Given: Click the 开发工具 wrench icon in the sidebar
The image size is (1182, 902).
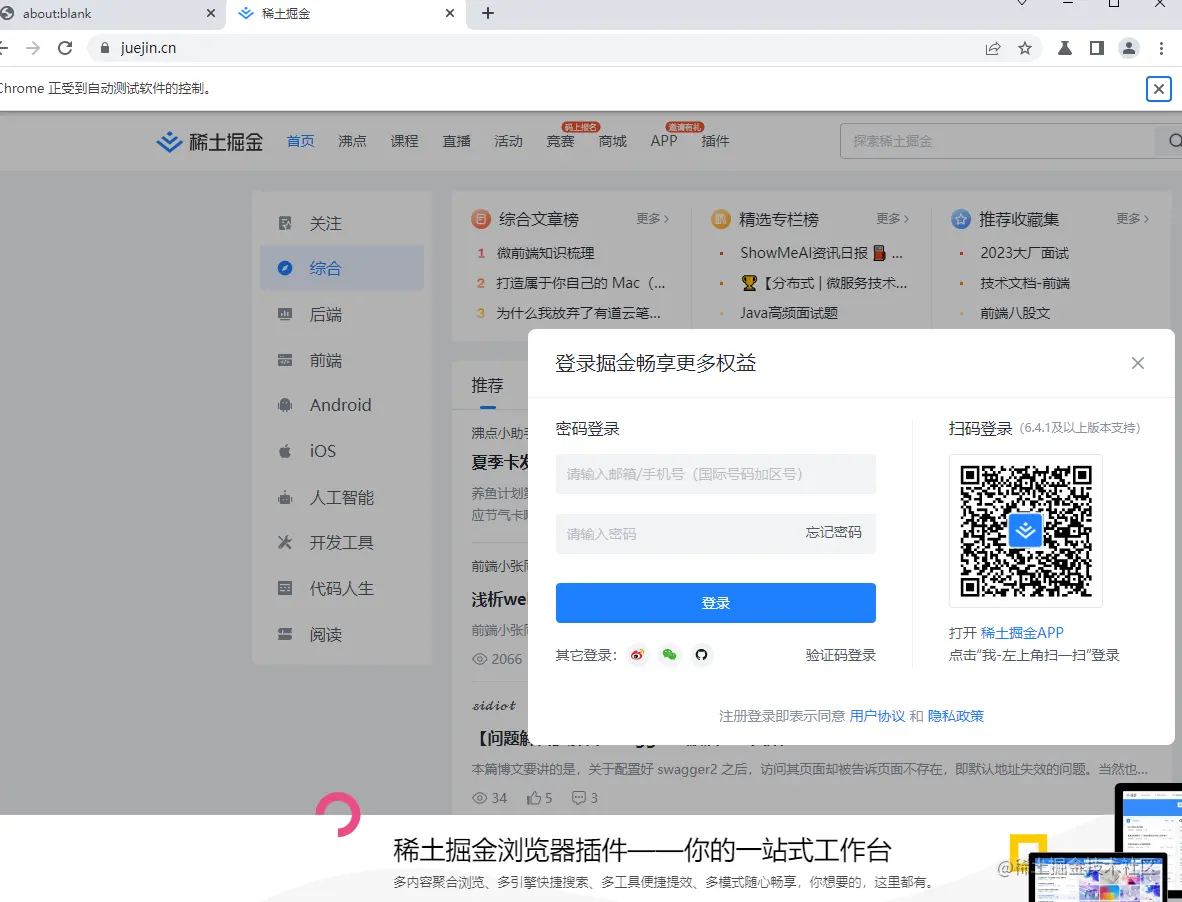Looking at the screenshot, I should 285,543.
